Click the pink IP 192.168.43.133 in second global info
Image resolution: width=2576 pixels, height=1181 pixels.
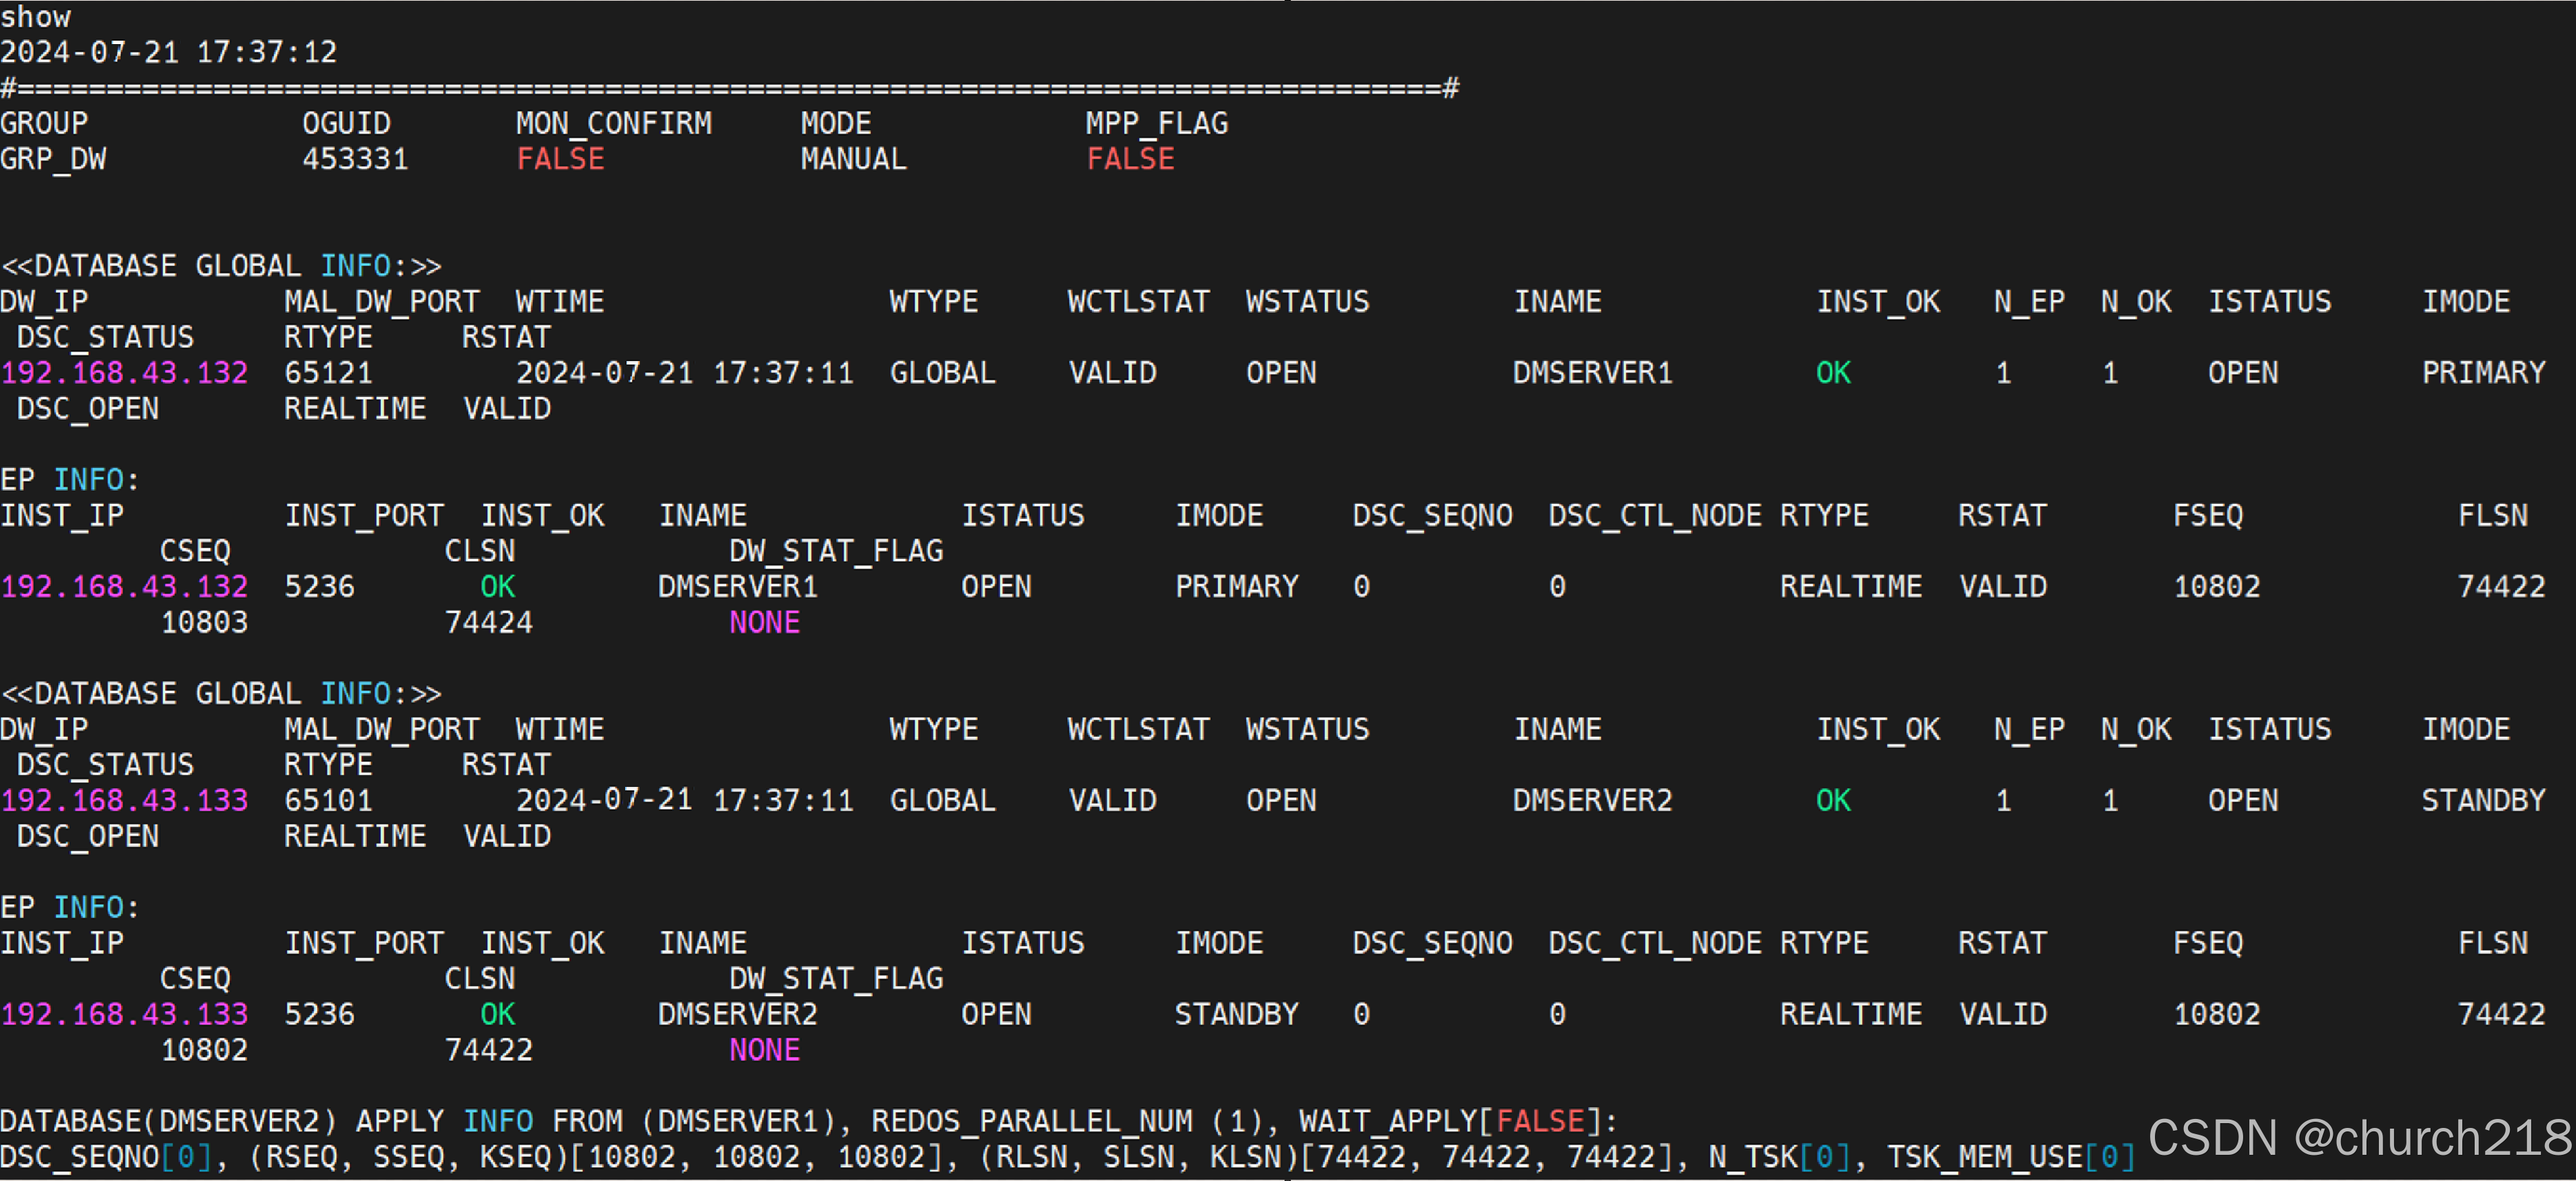pyautogui.click(x=124, y=801)
